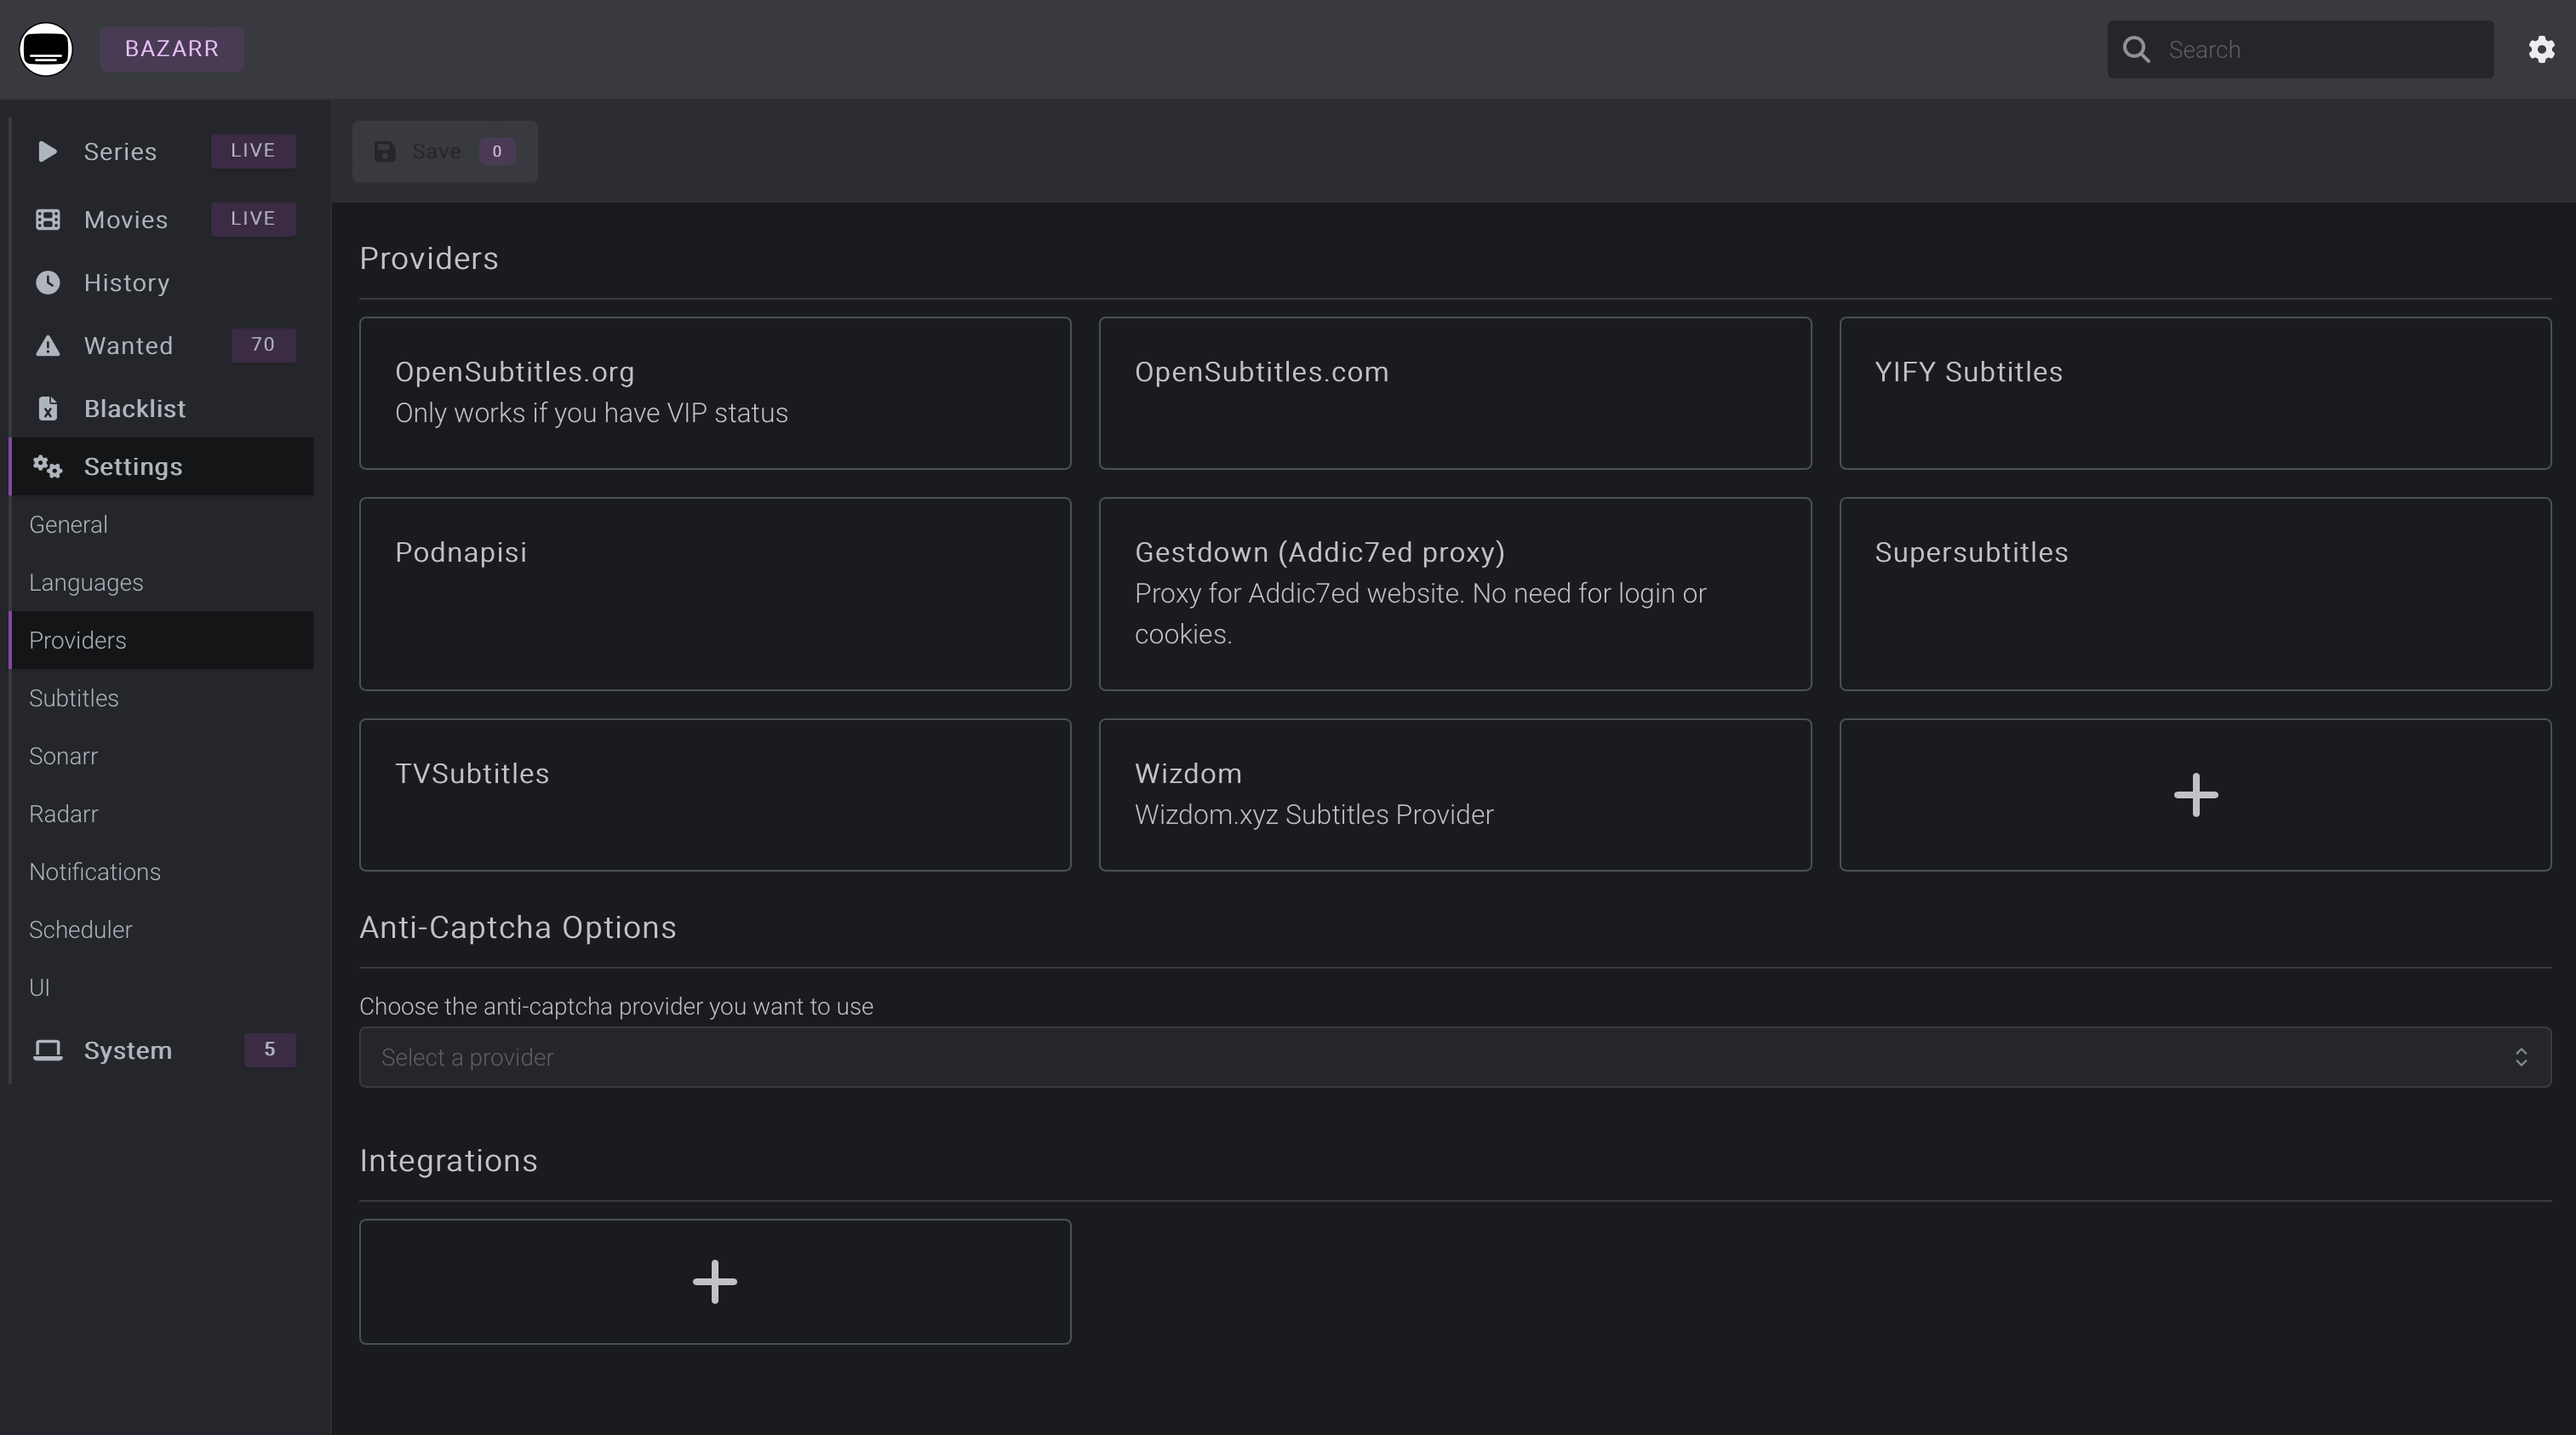Click the Bazarr logo icon
Image resolution: width=2576 pixels, height=1435 pixels.
pos(46,49)
